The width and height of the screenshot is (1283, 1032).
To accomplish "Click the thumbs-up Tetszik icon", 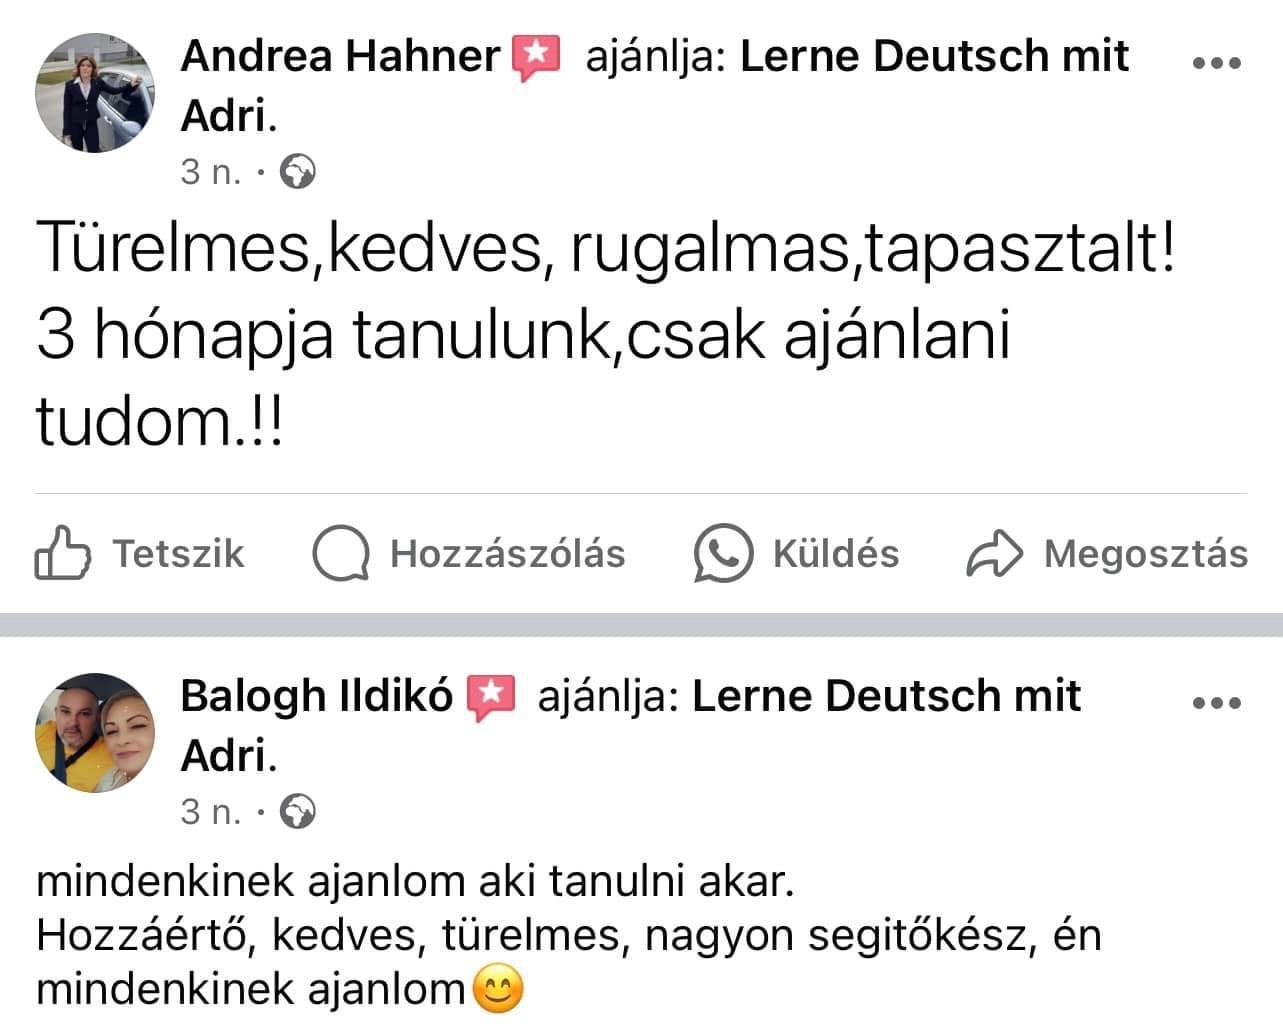I will [x=64, y=553].
